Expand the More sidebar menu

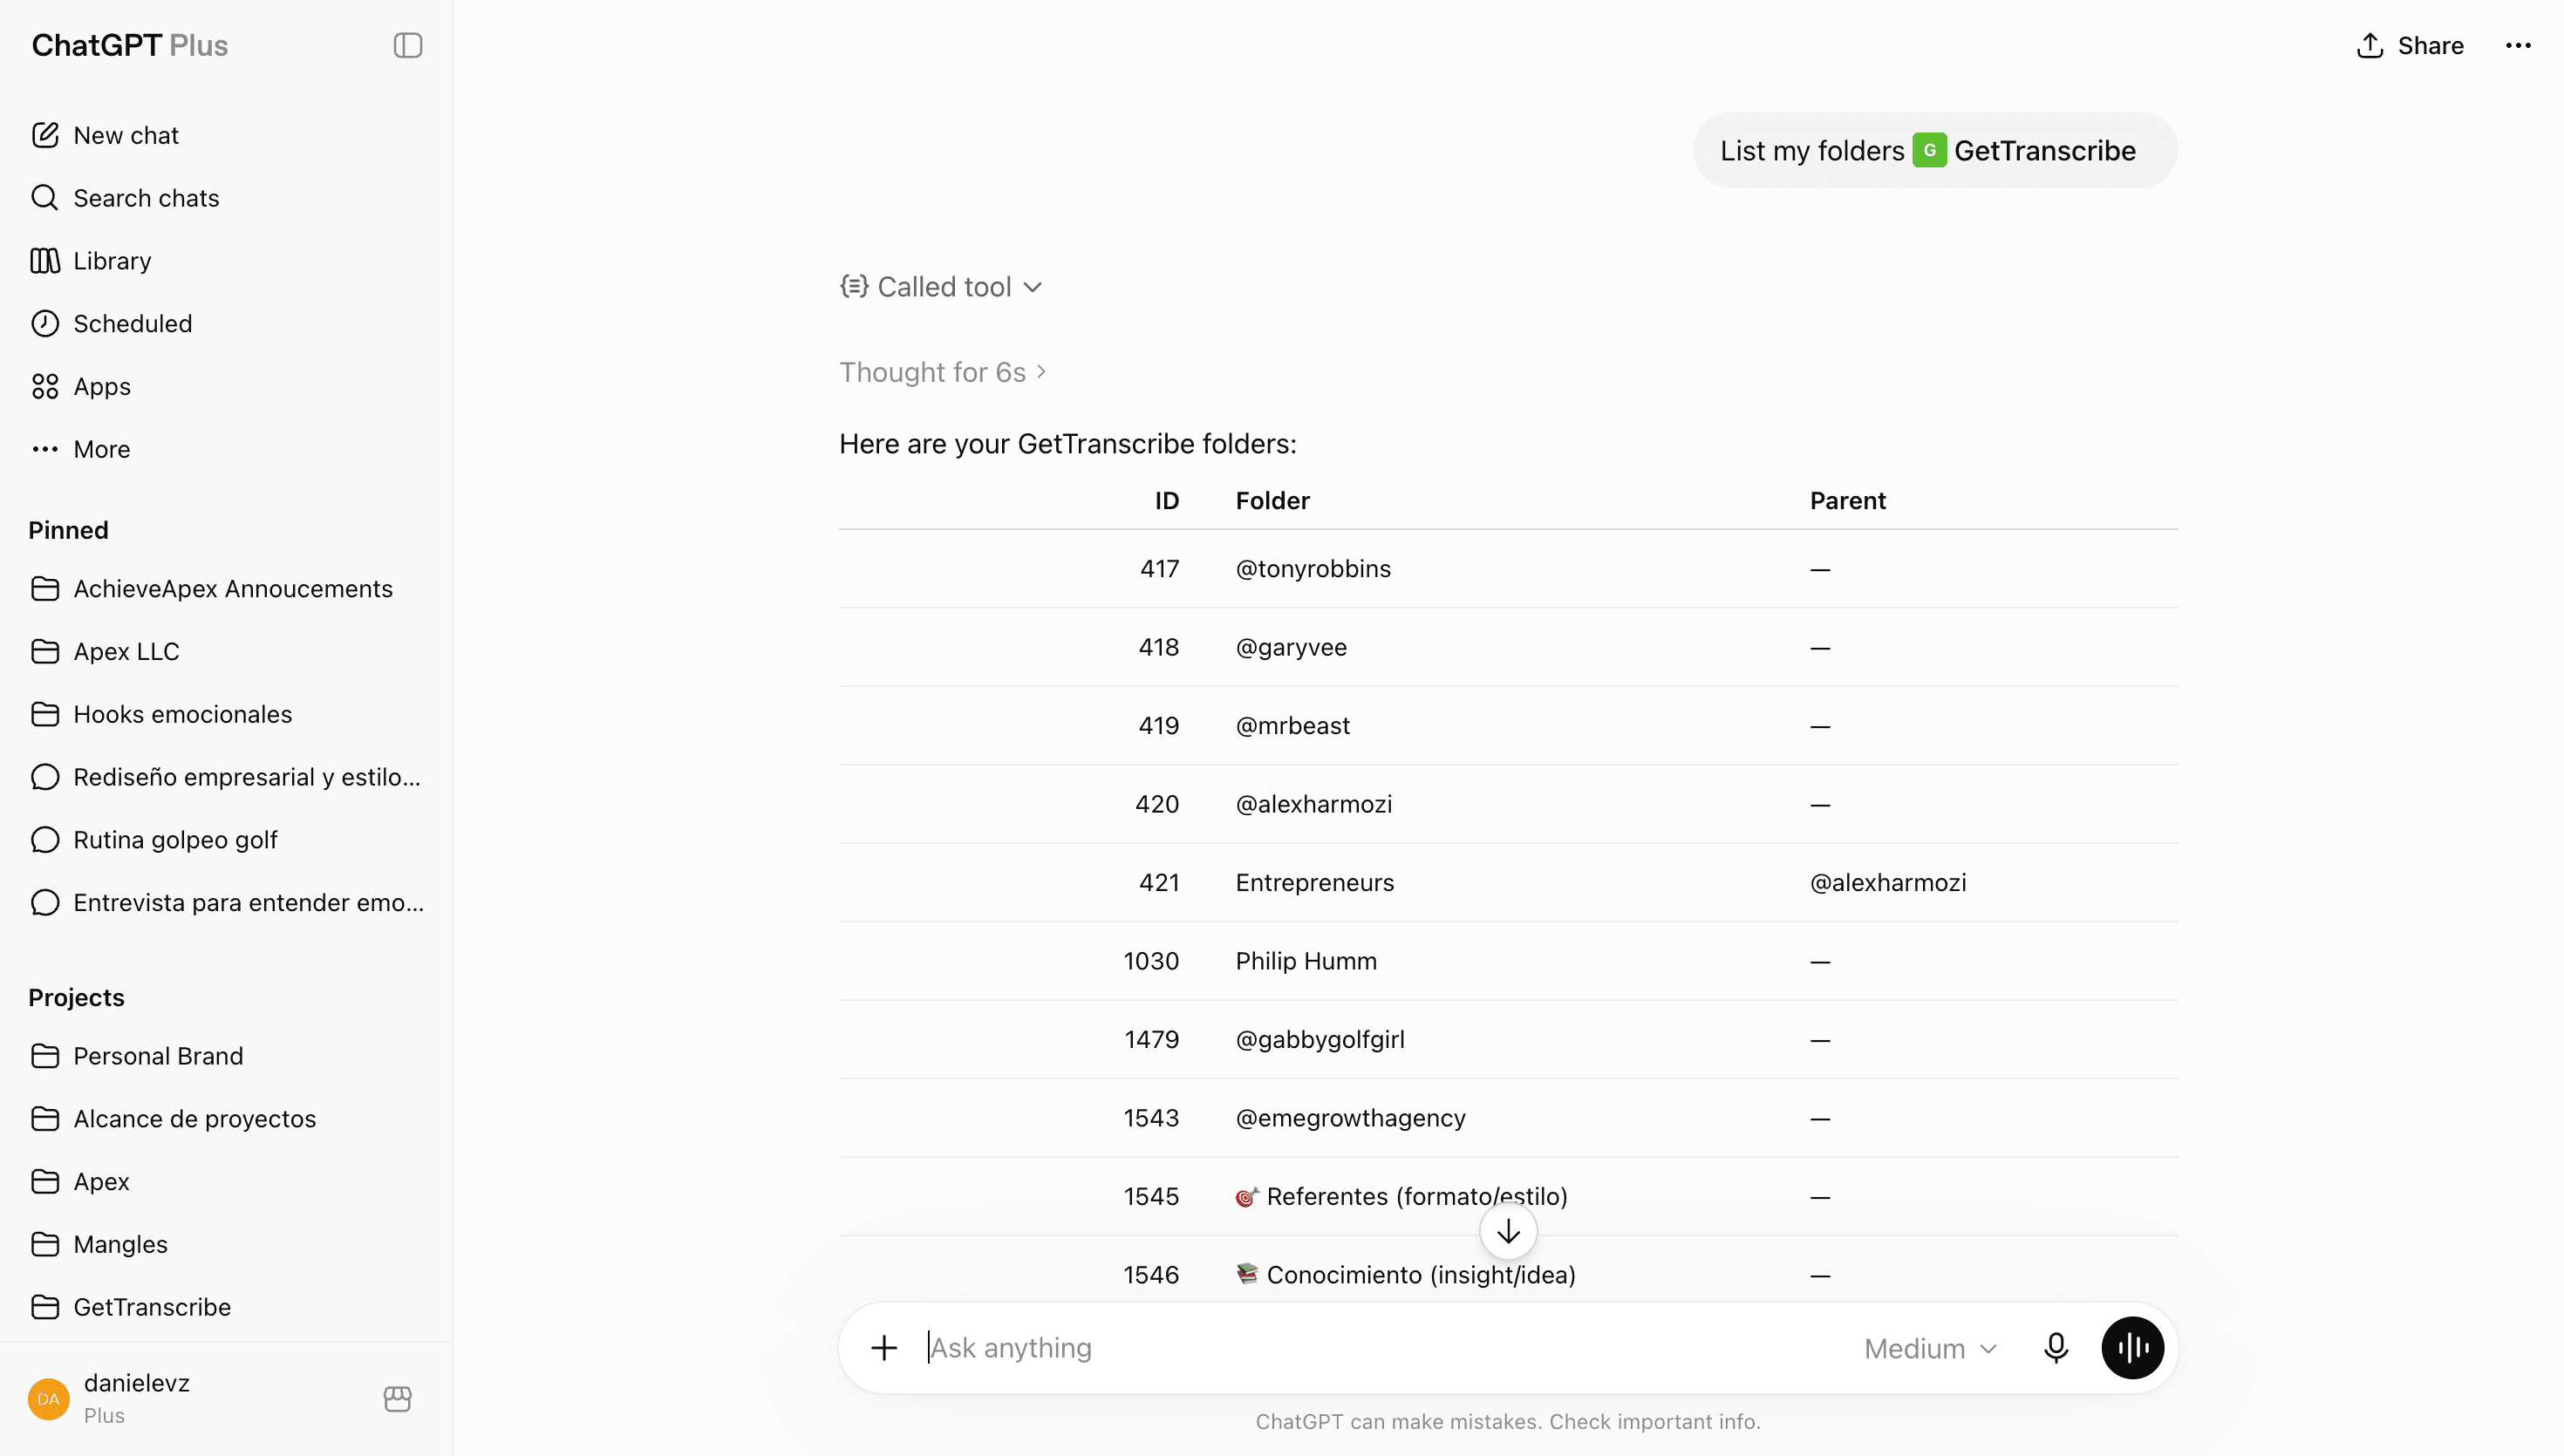click(226, 450)
